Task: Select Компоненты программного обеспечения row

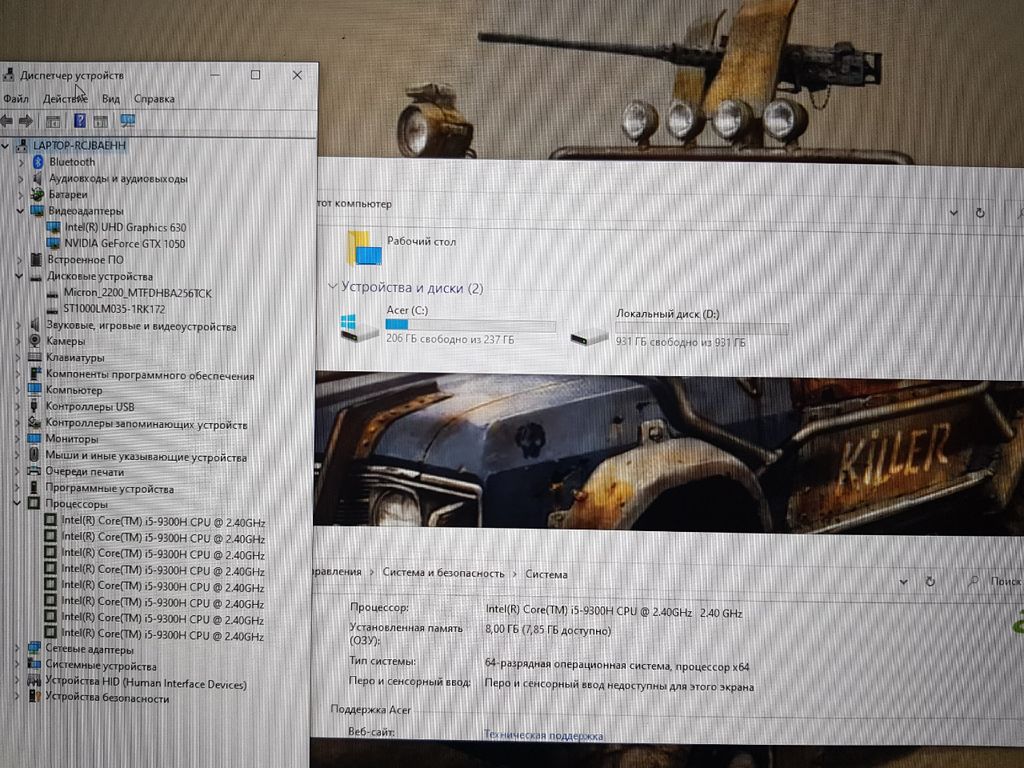Action: [150, 376]
